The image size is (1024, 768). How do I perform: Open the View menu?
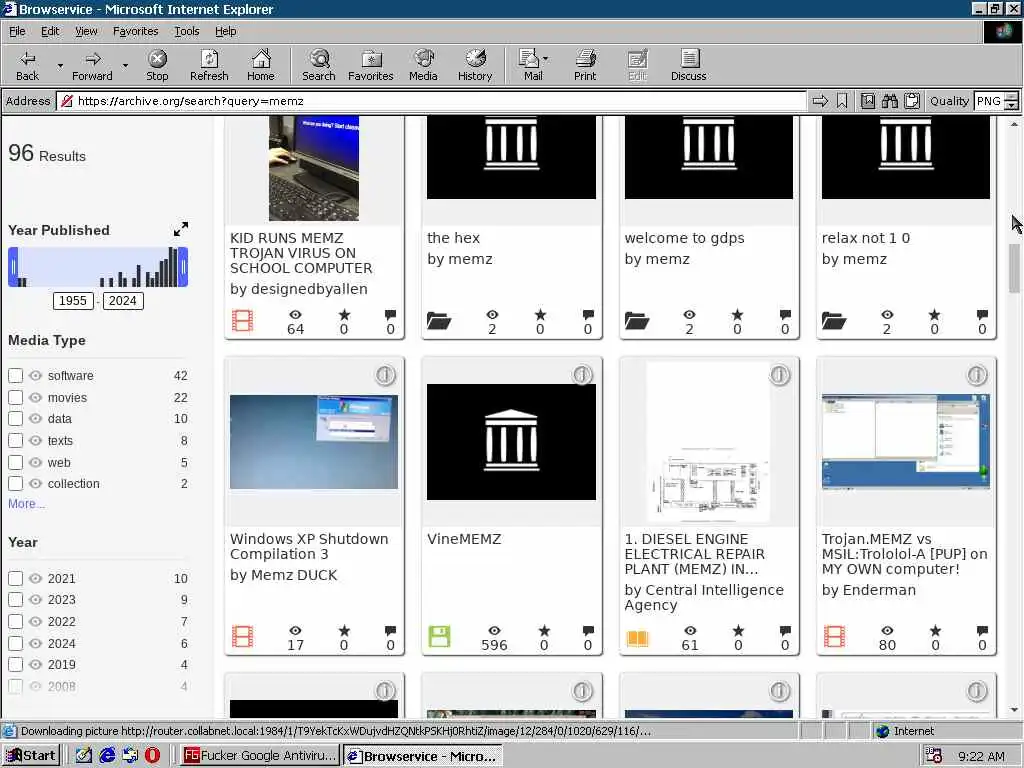pos(86,31)
